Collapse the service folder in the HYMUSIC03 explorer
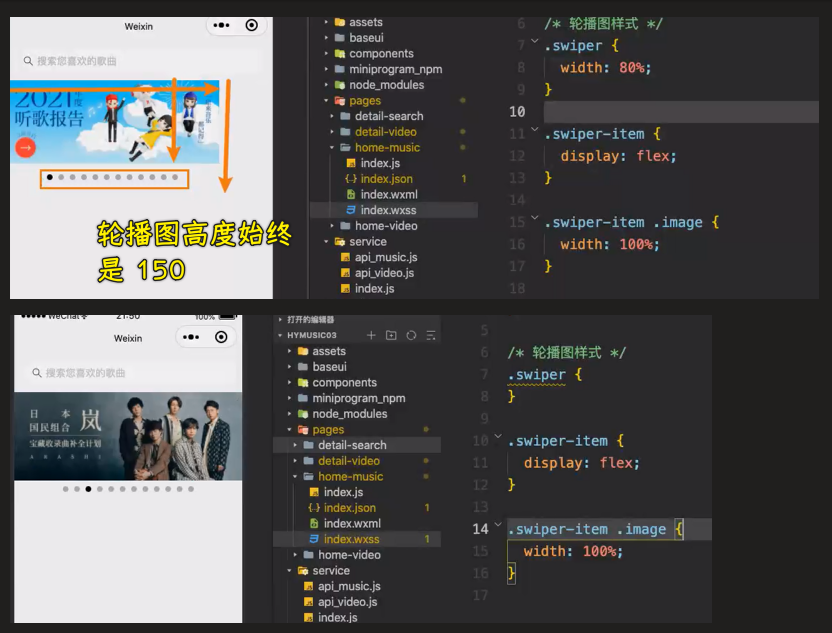 290,570
